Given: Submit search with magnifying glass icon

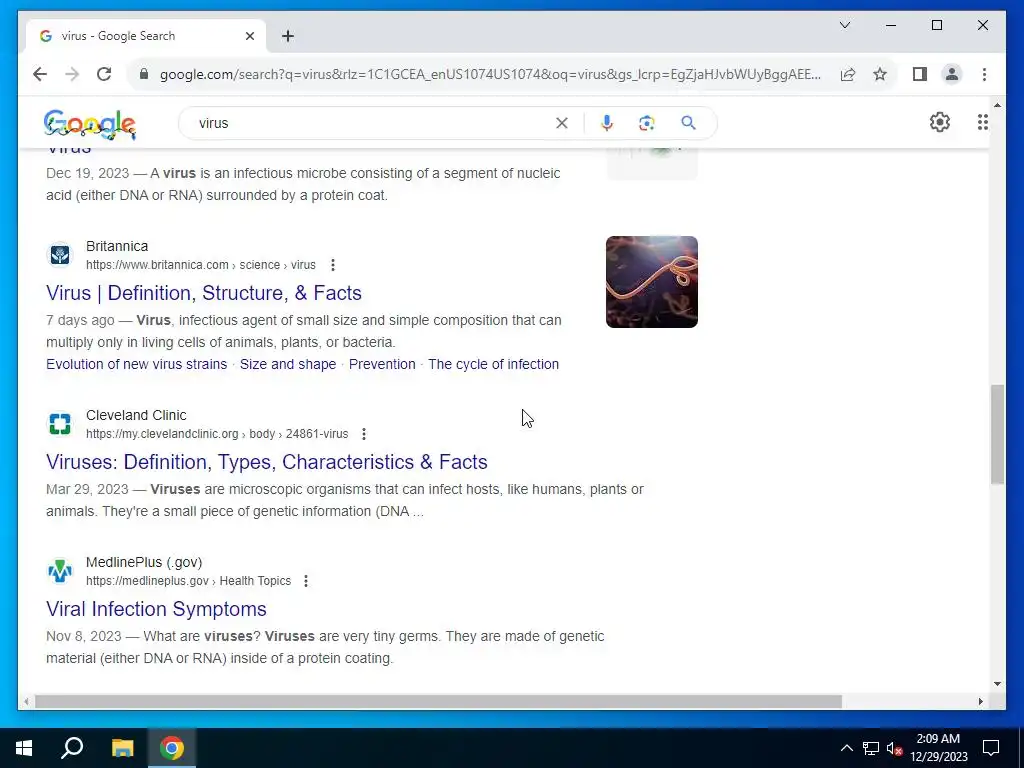Looking at the screenshot, I should tap(688, 123).
